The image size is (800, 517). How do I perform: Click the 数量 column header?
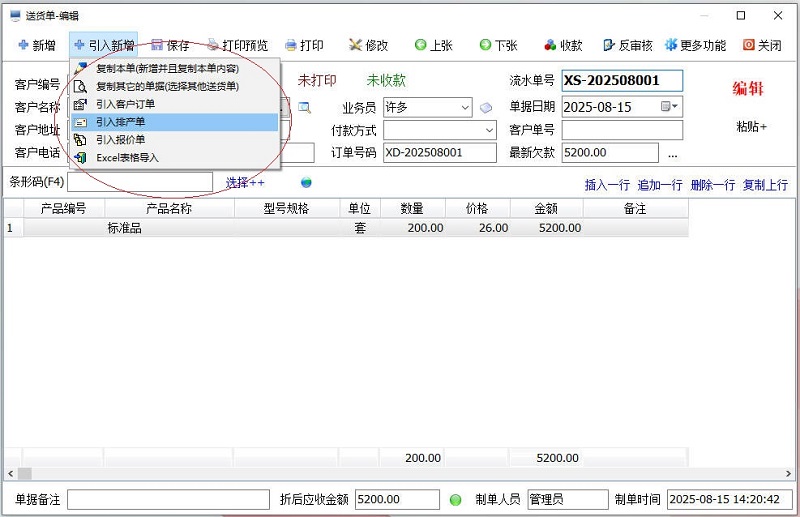tap(412, 208)
